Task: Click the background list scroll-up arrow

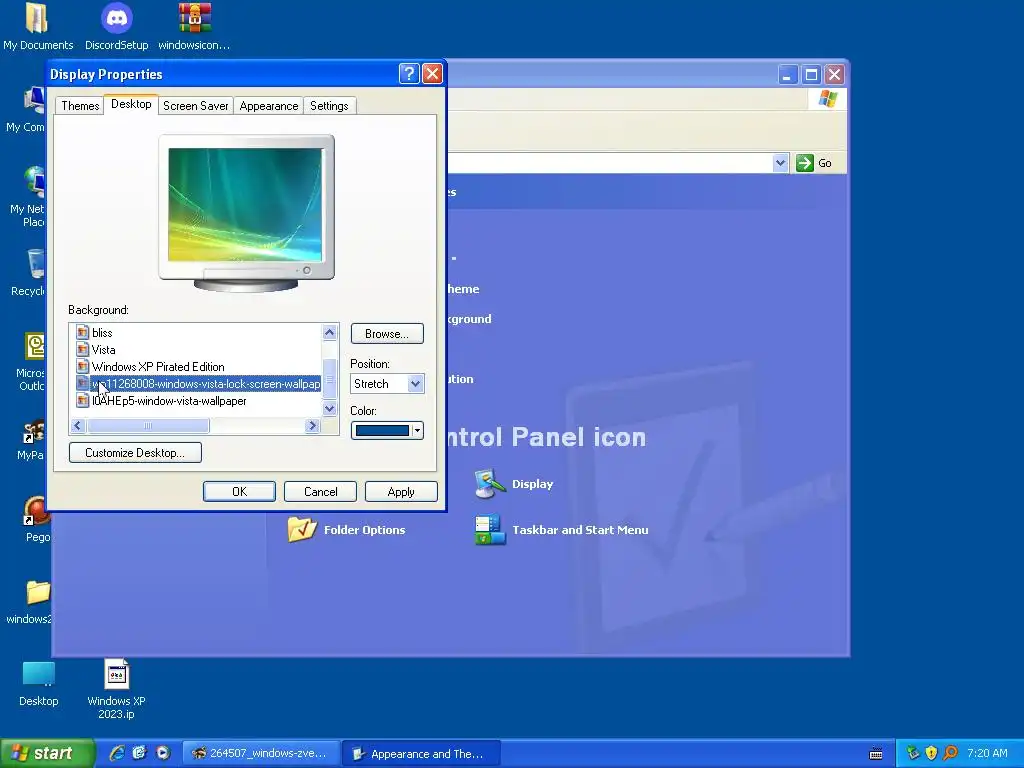Action: click(330, 333)
